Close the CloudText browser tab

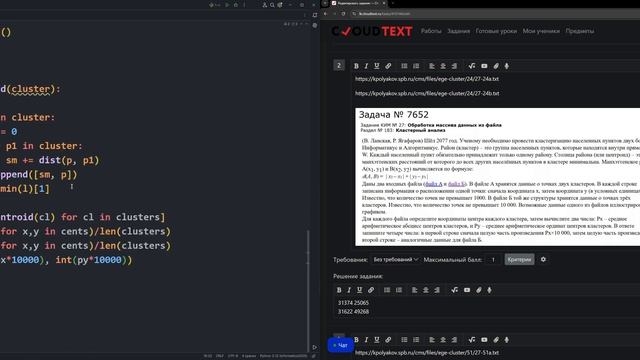(x=384, y=3)
